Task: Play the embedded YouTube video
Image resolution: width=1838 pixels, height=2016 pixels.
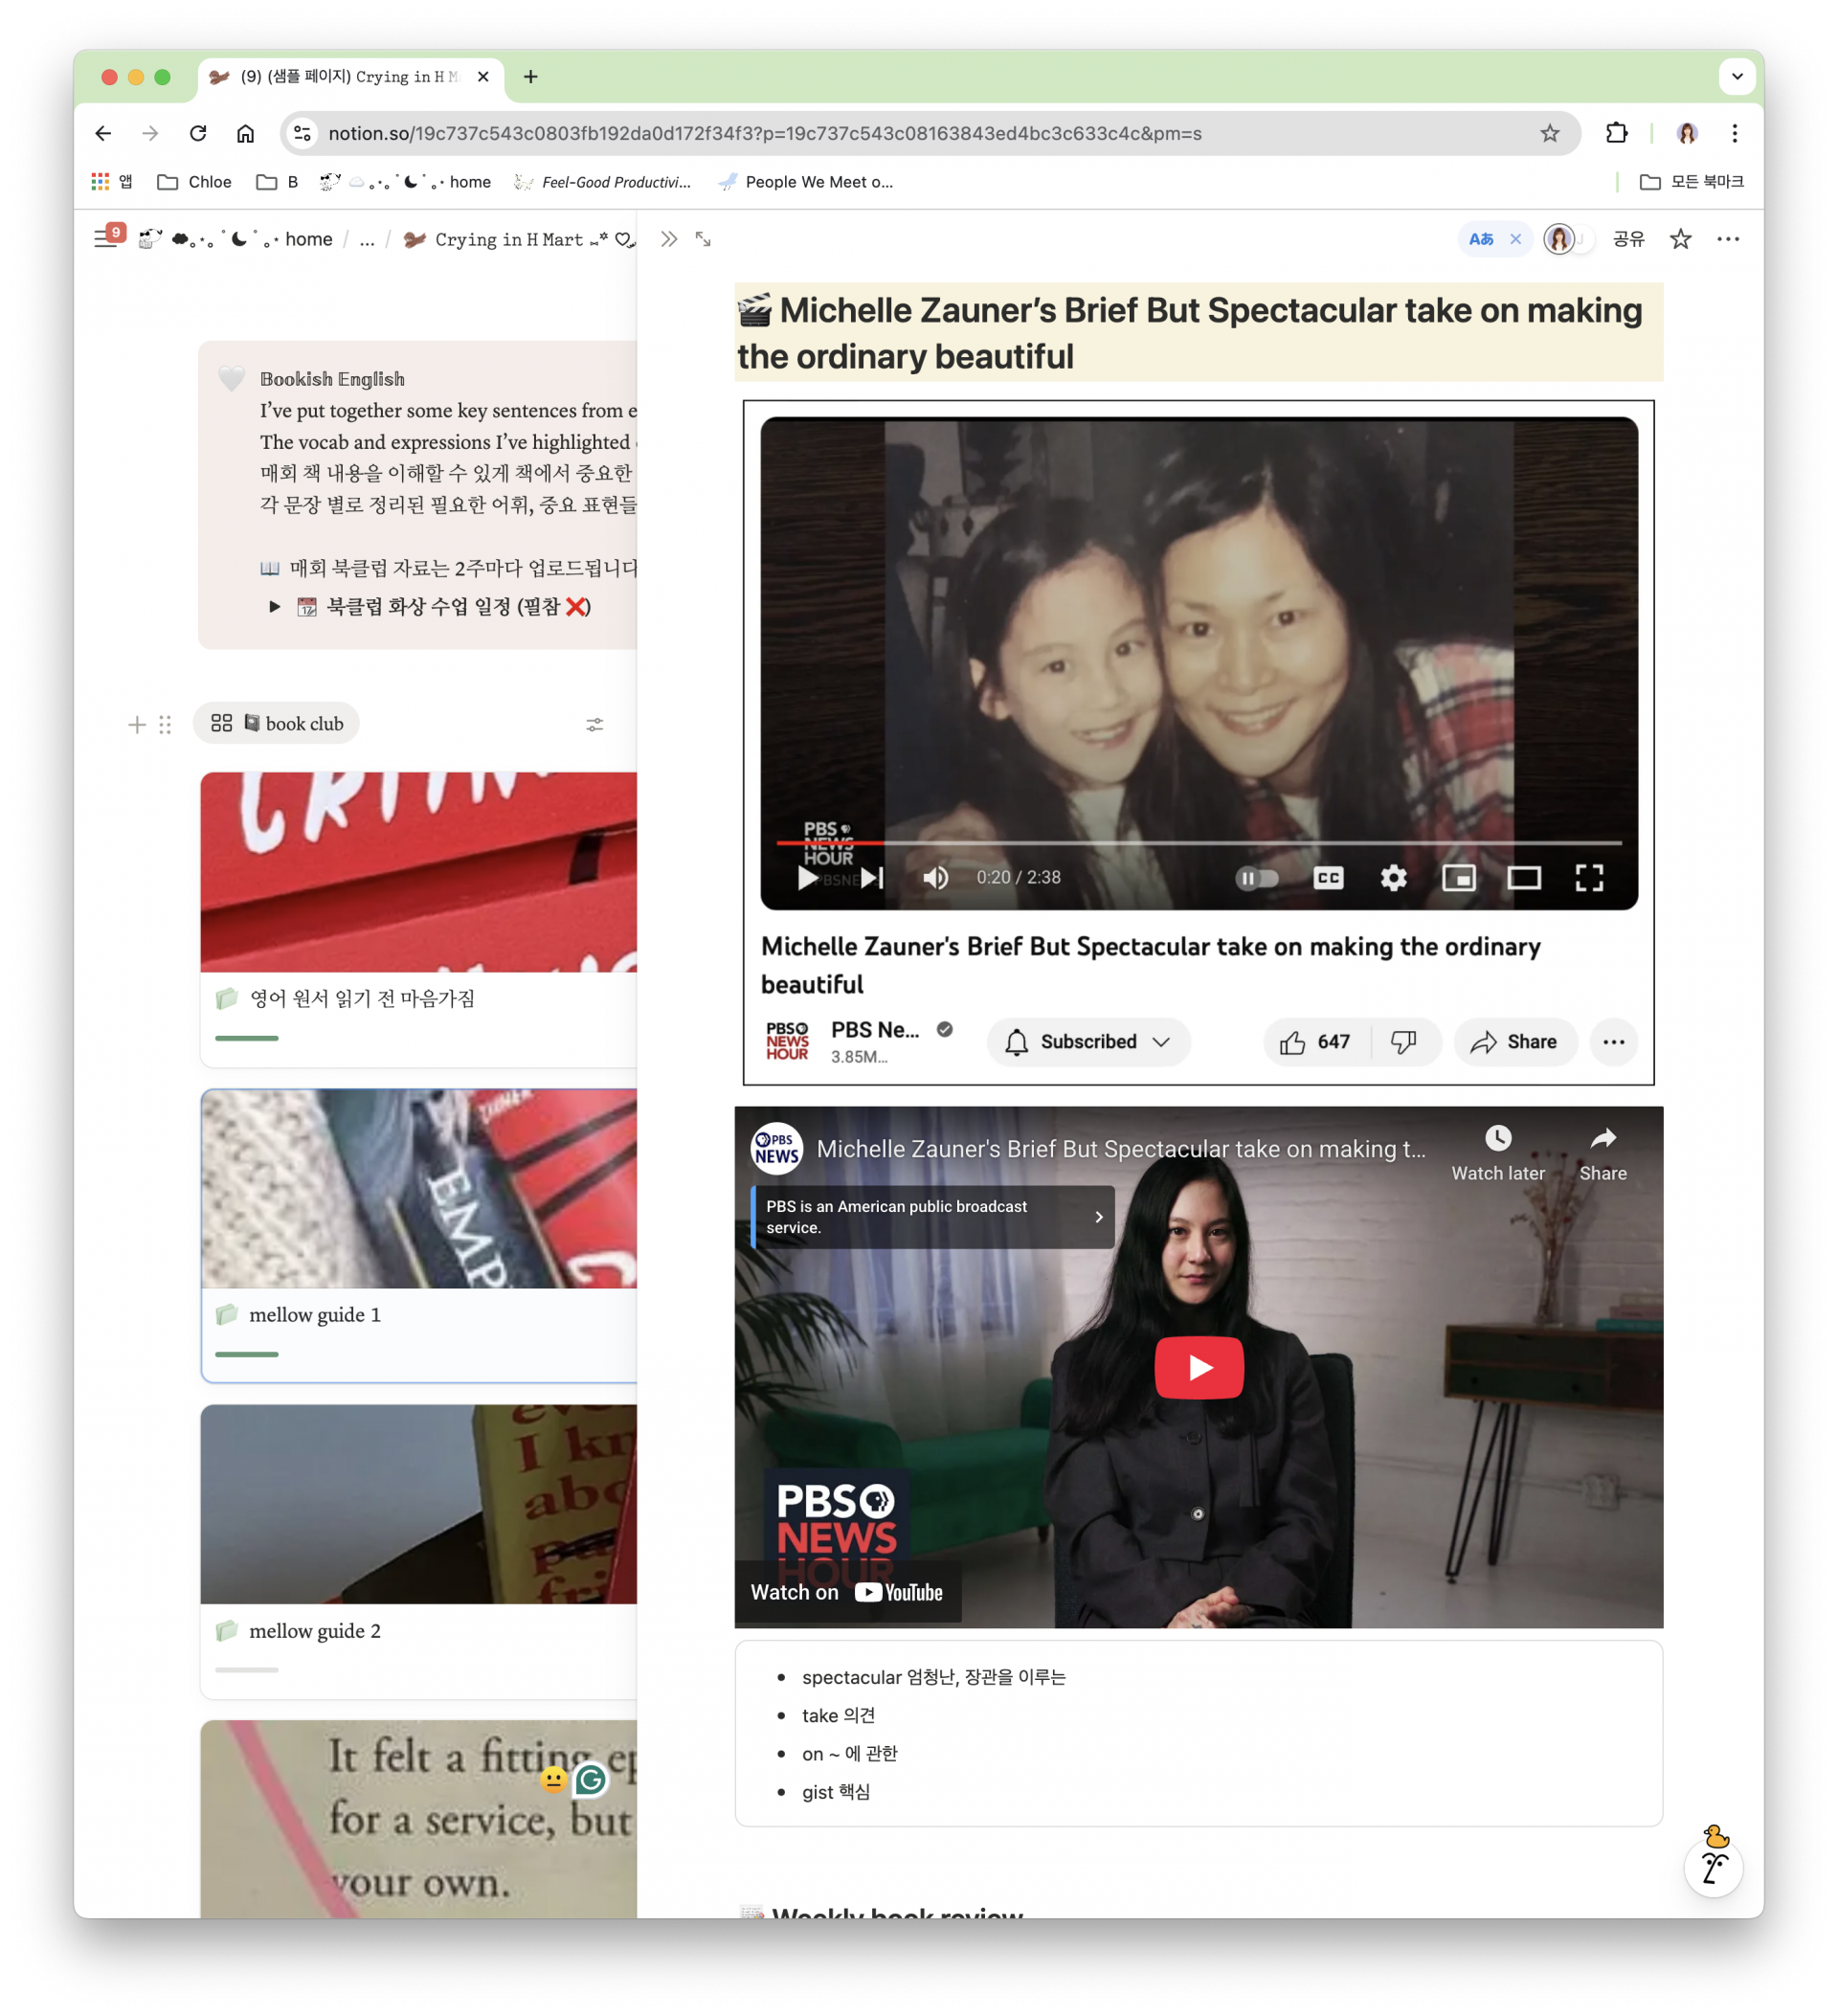Action: point(1198,1367)
